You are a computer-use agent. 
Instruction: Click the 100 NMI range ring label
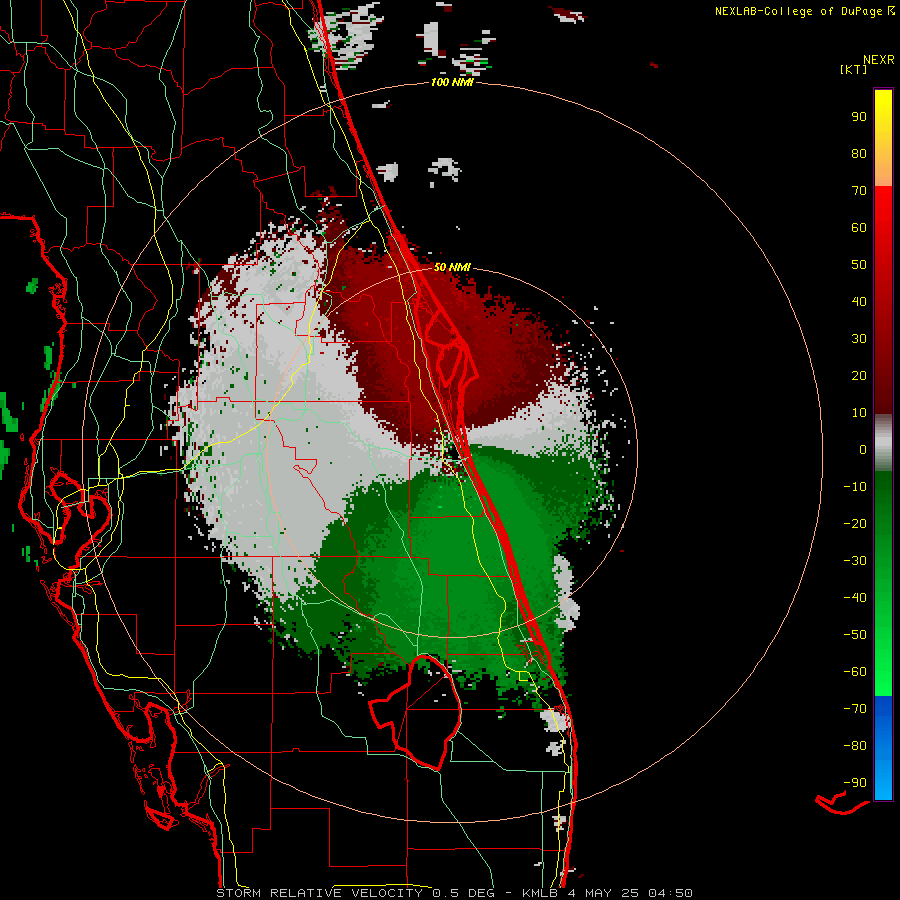click(452, 82)
